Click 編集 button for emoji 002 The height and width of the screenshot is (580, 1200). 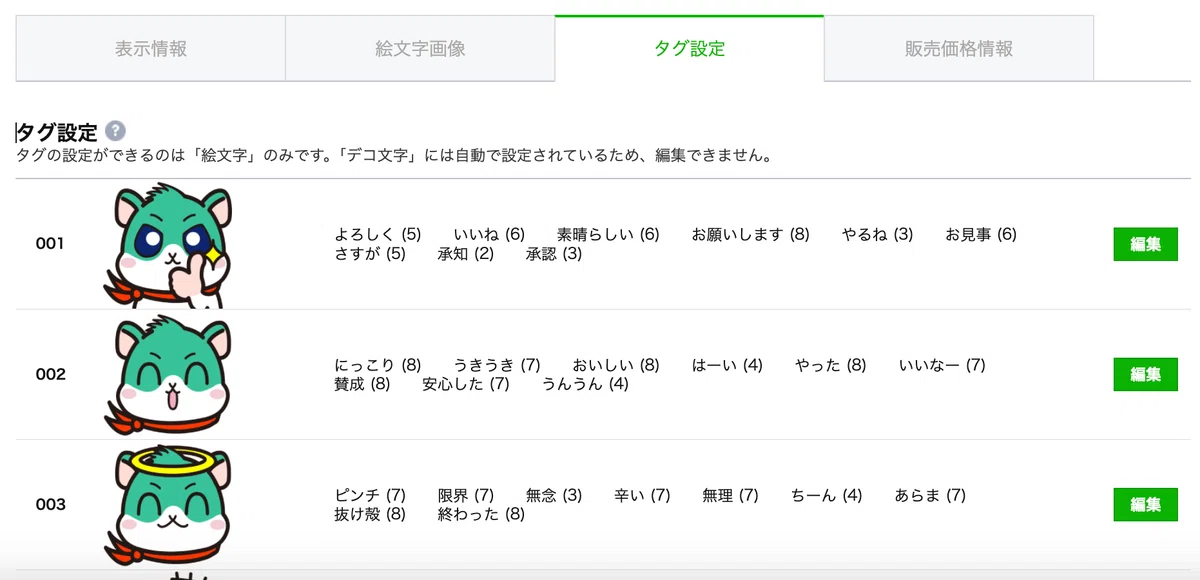[x=1145, y=374]
